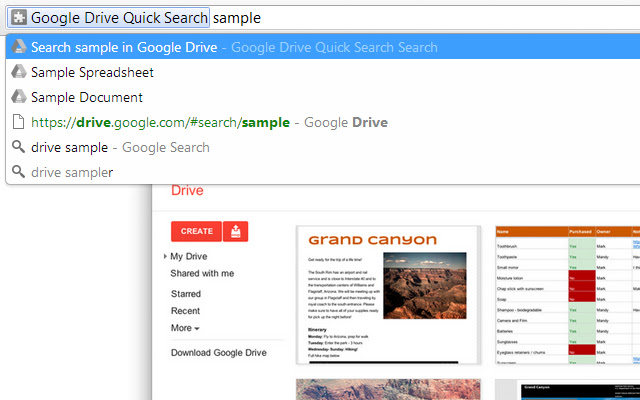The image size is (640, 400).
Task: Click Drive icon in highlighted search suggestion
Action: click(x=18, y=47)
